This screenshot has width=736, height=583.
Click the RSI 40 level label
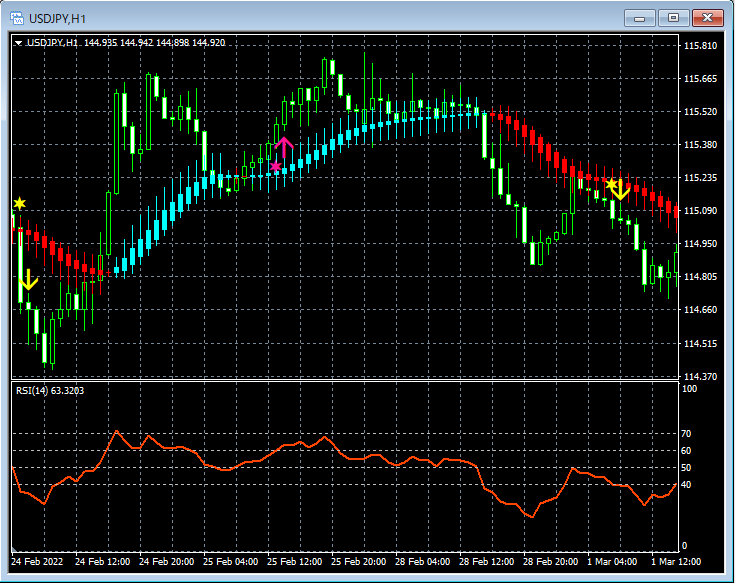tap(686, 484)
